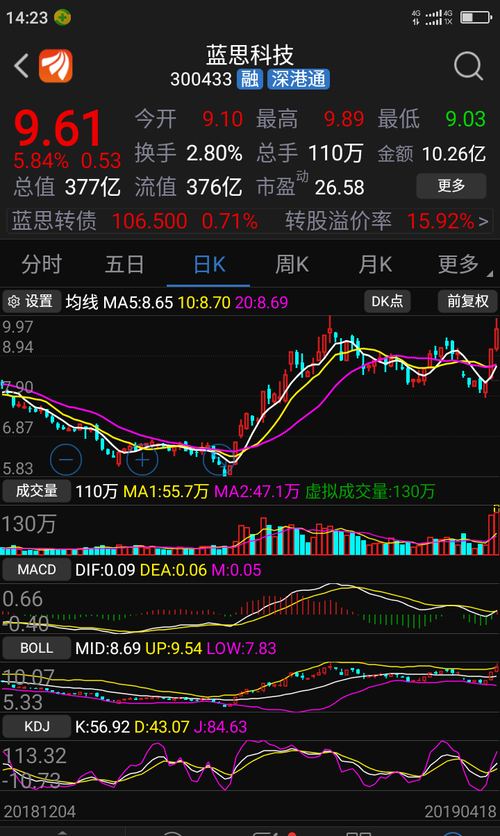
Task: Tap stock code 300433
Action: pos(201,79)
